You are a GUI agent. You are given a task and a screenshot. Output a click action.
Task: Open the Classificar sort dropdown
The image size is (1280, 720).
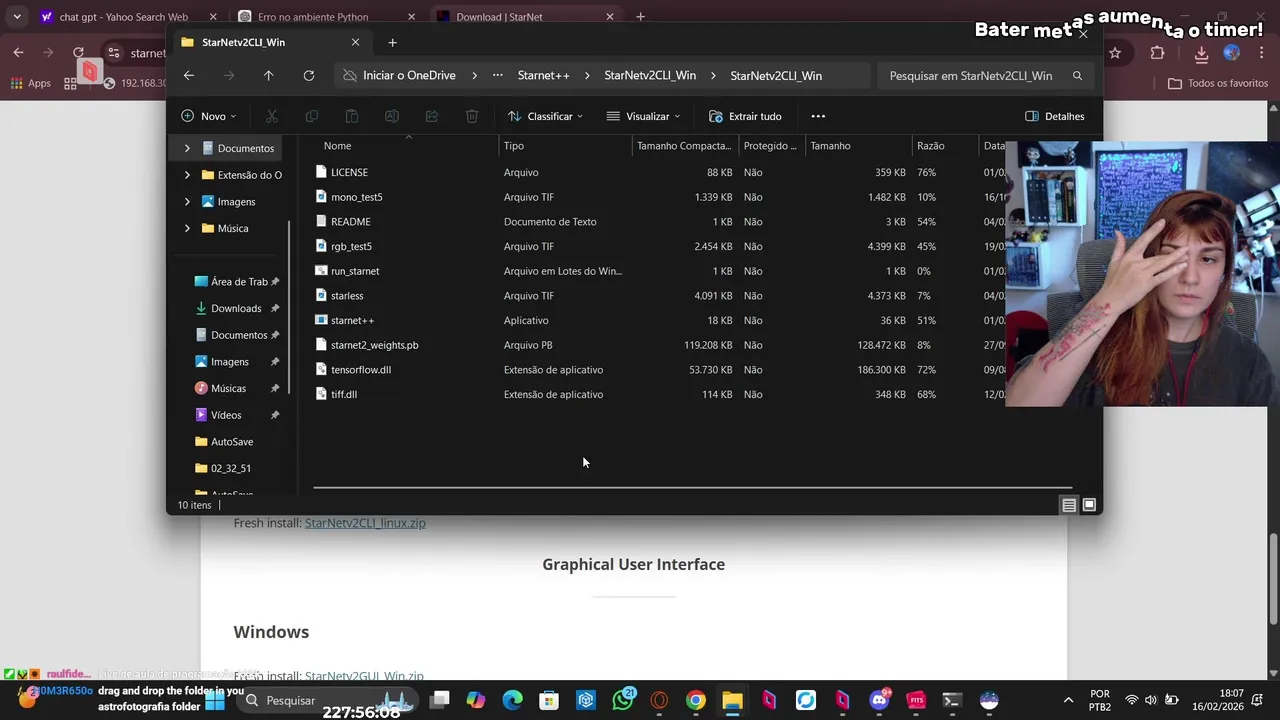[x=545, y=116]
